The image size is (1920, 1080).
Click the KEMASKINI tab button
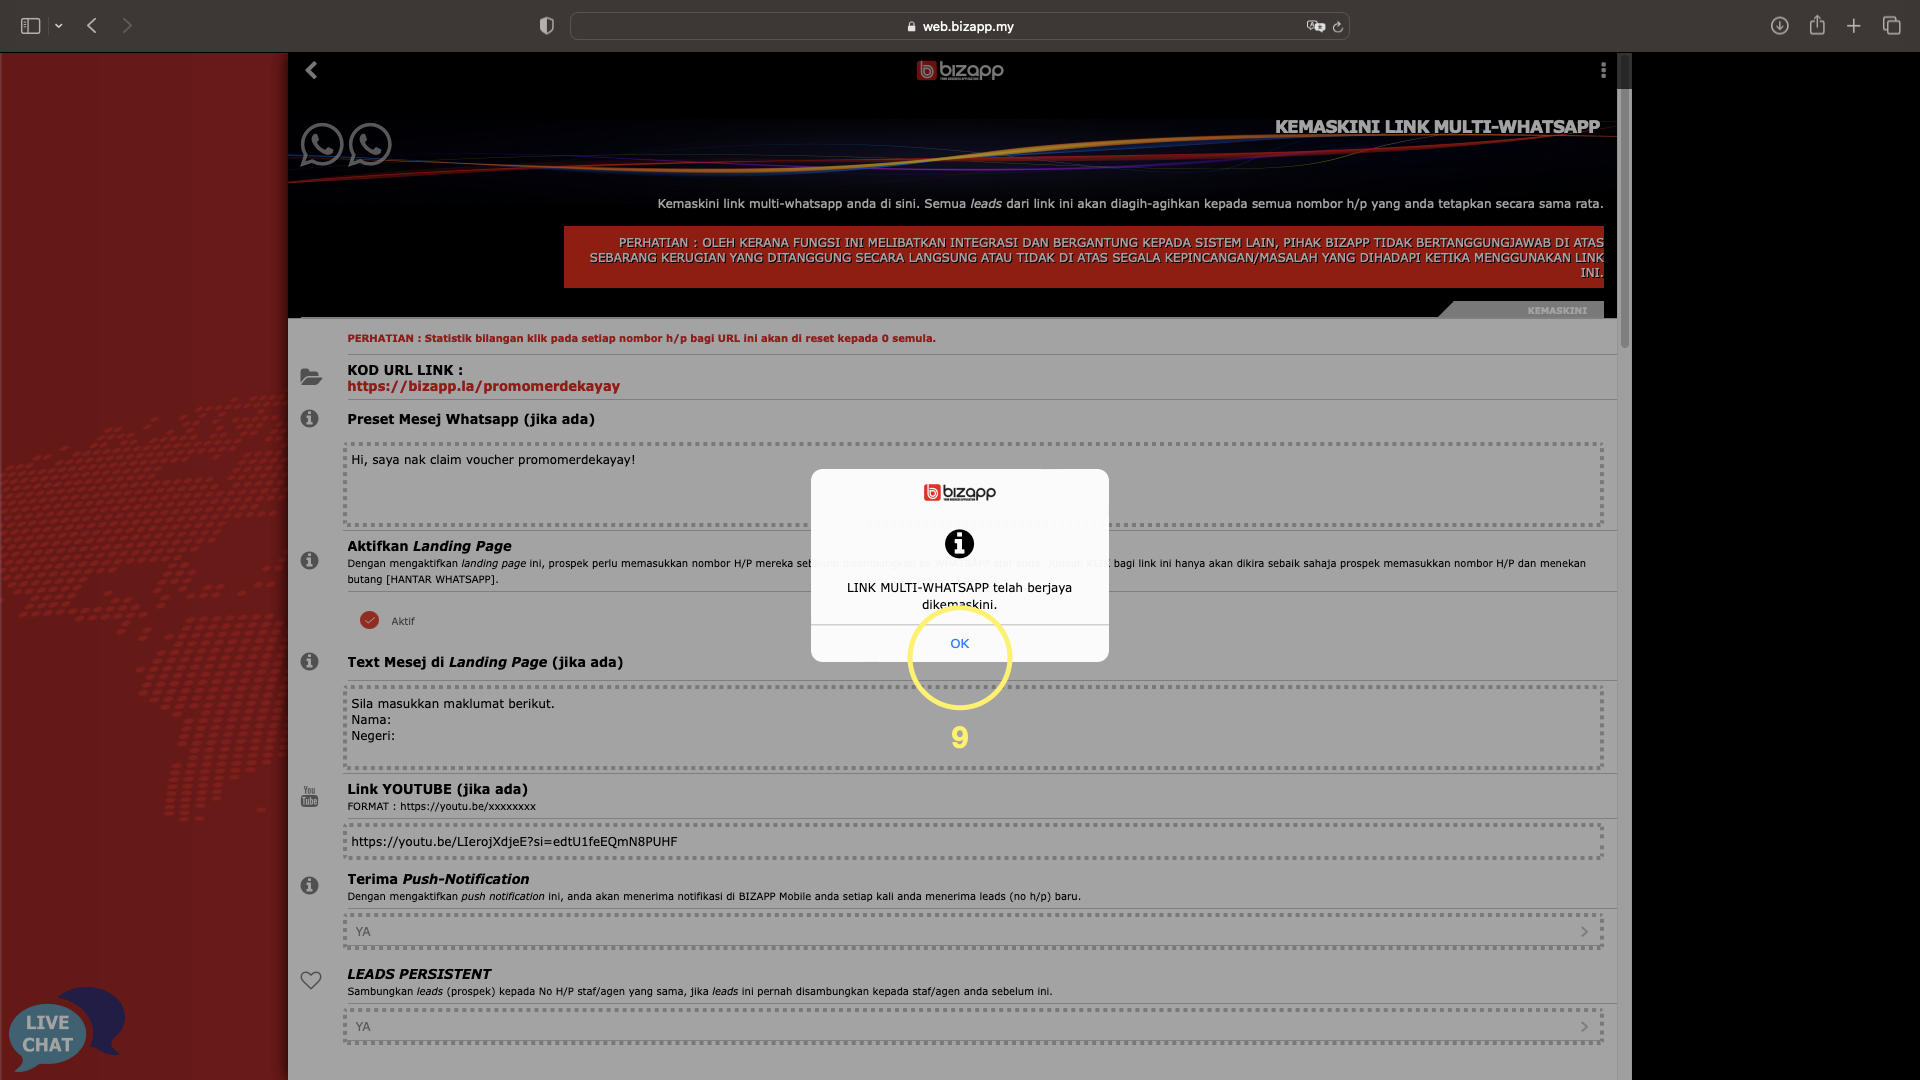click(x=1556, y=310)
